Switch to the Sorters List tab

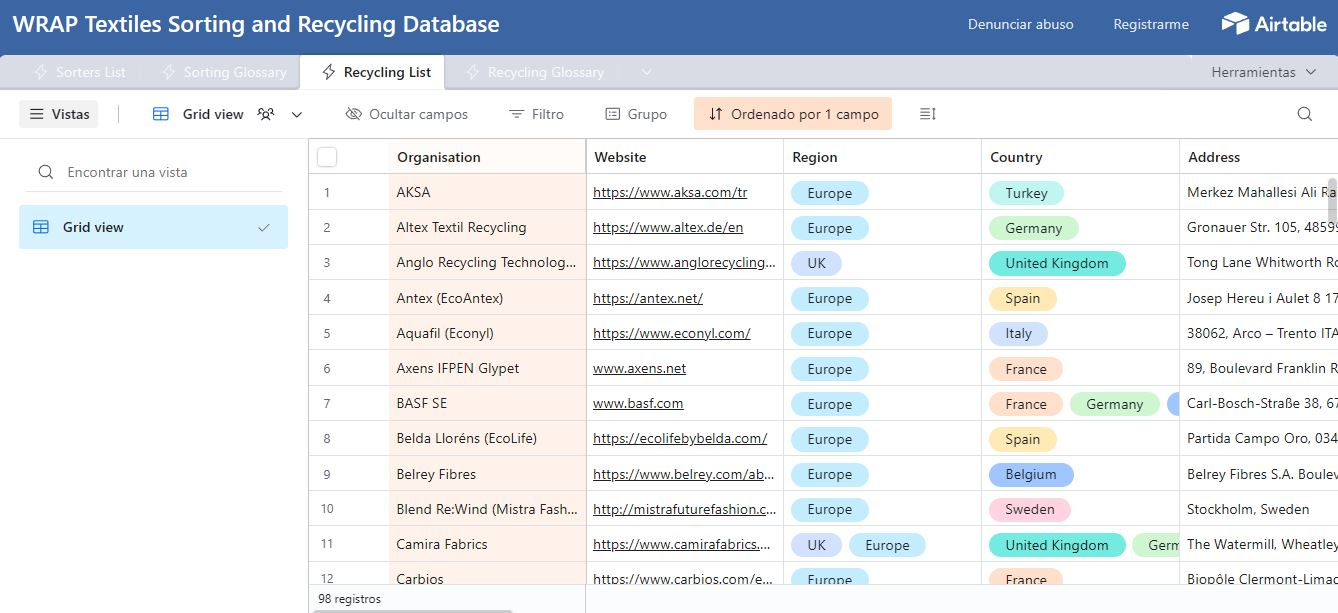tap(80, 72)
